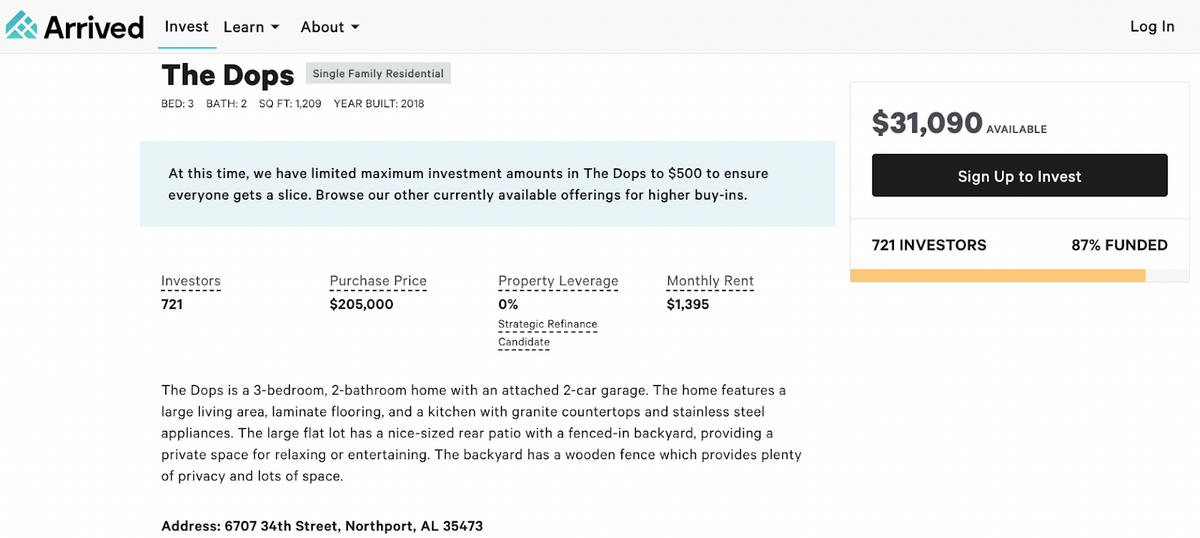Click the Investors underlined label

click(191, 281)
